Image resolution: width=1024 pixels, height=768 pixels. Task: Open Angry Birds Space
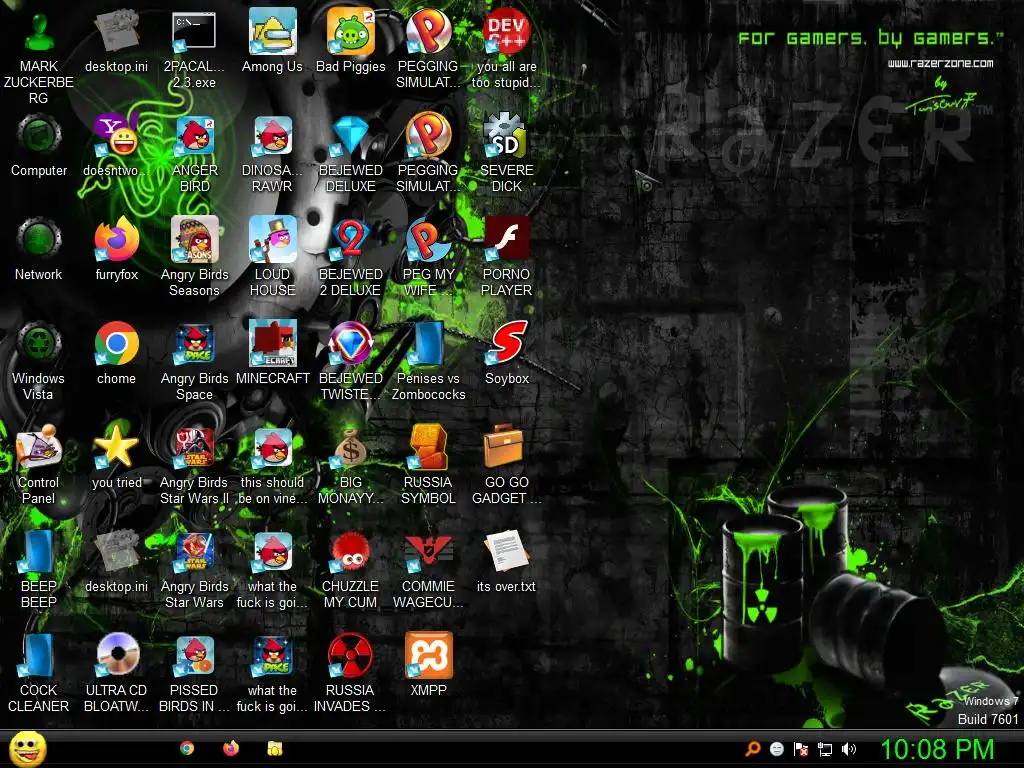(194, 344)
